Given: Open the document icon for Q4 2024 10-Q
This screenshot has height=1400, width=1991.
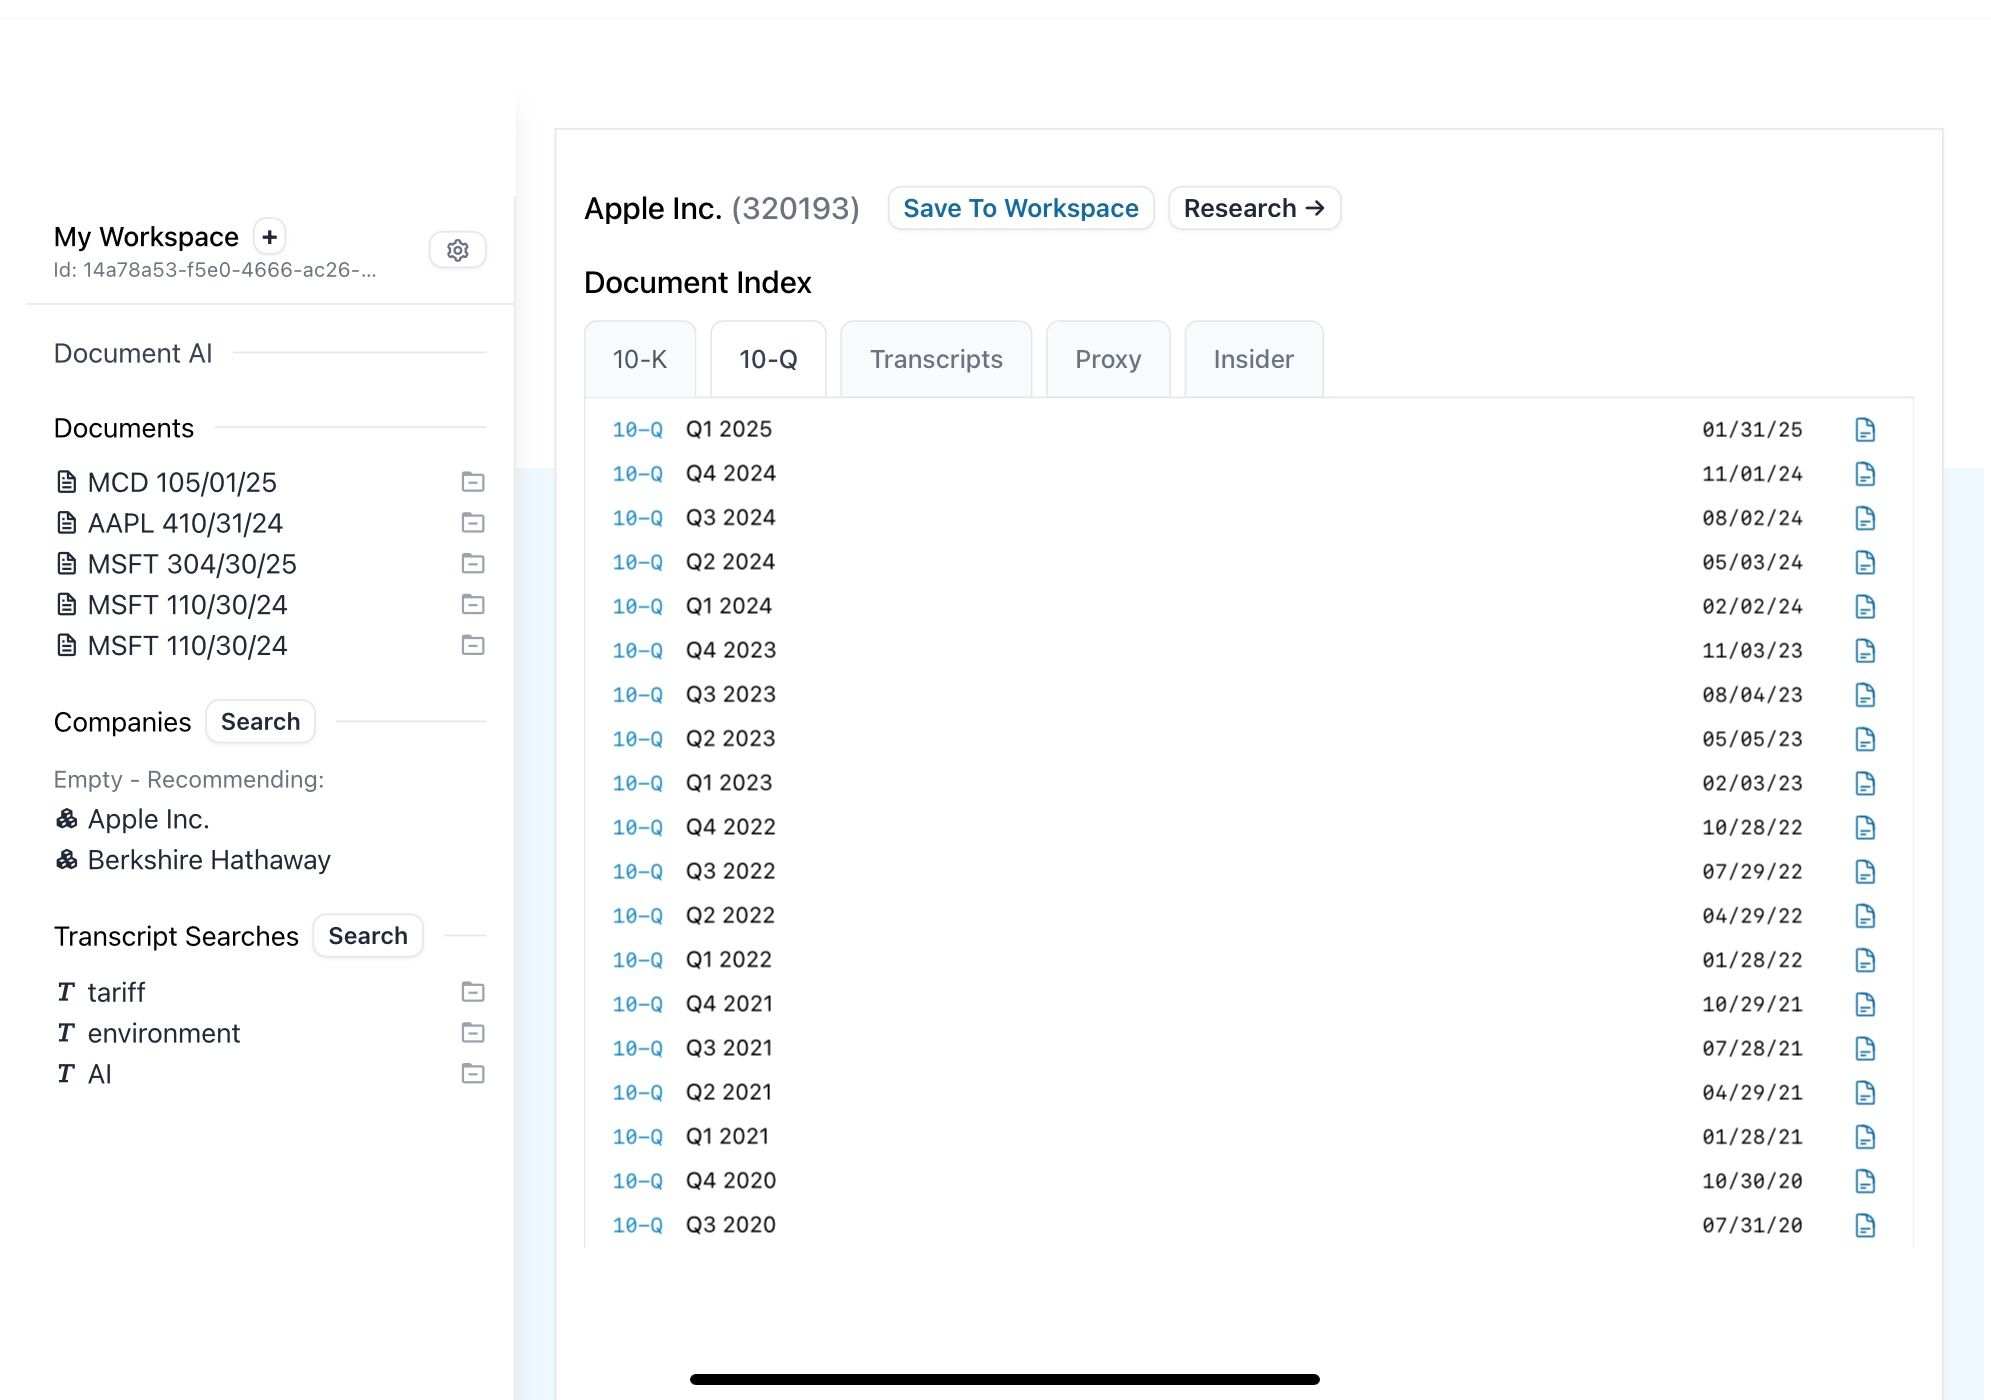Looking at the screenshot, I should click(1865, 474).
